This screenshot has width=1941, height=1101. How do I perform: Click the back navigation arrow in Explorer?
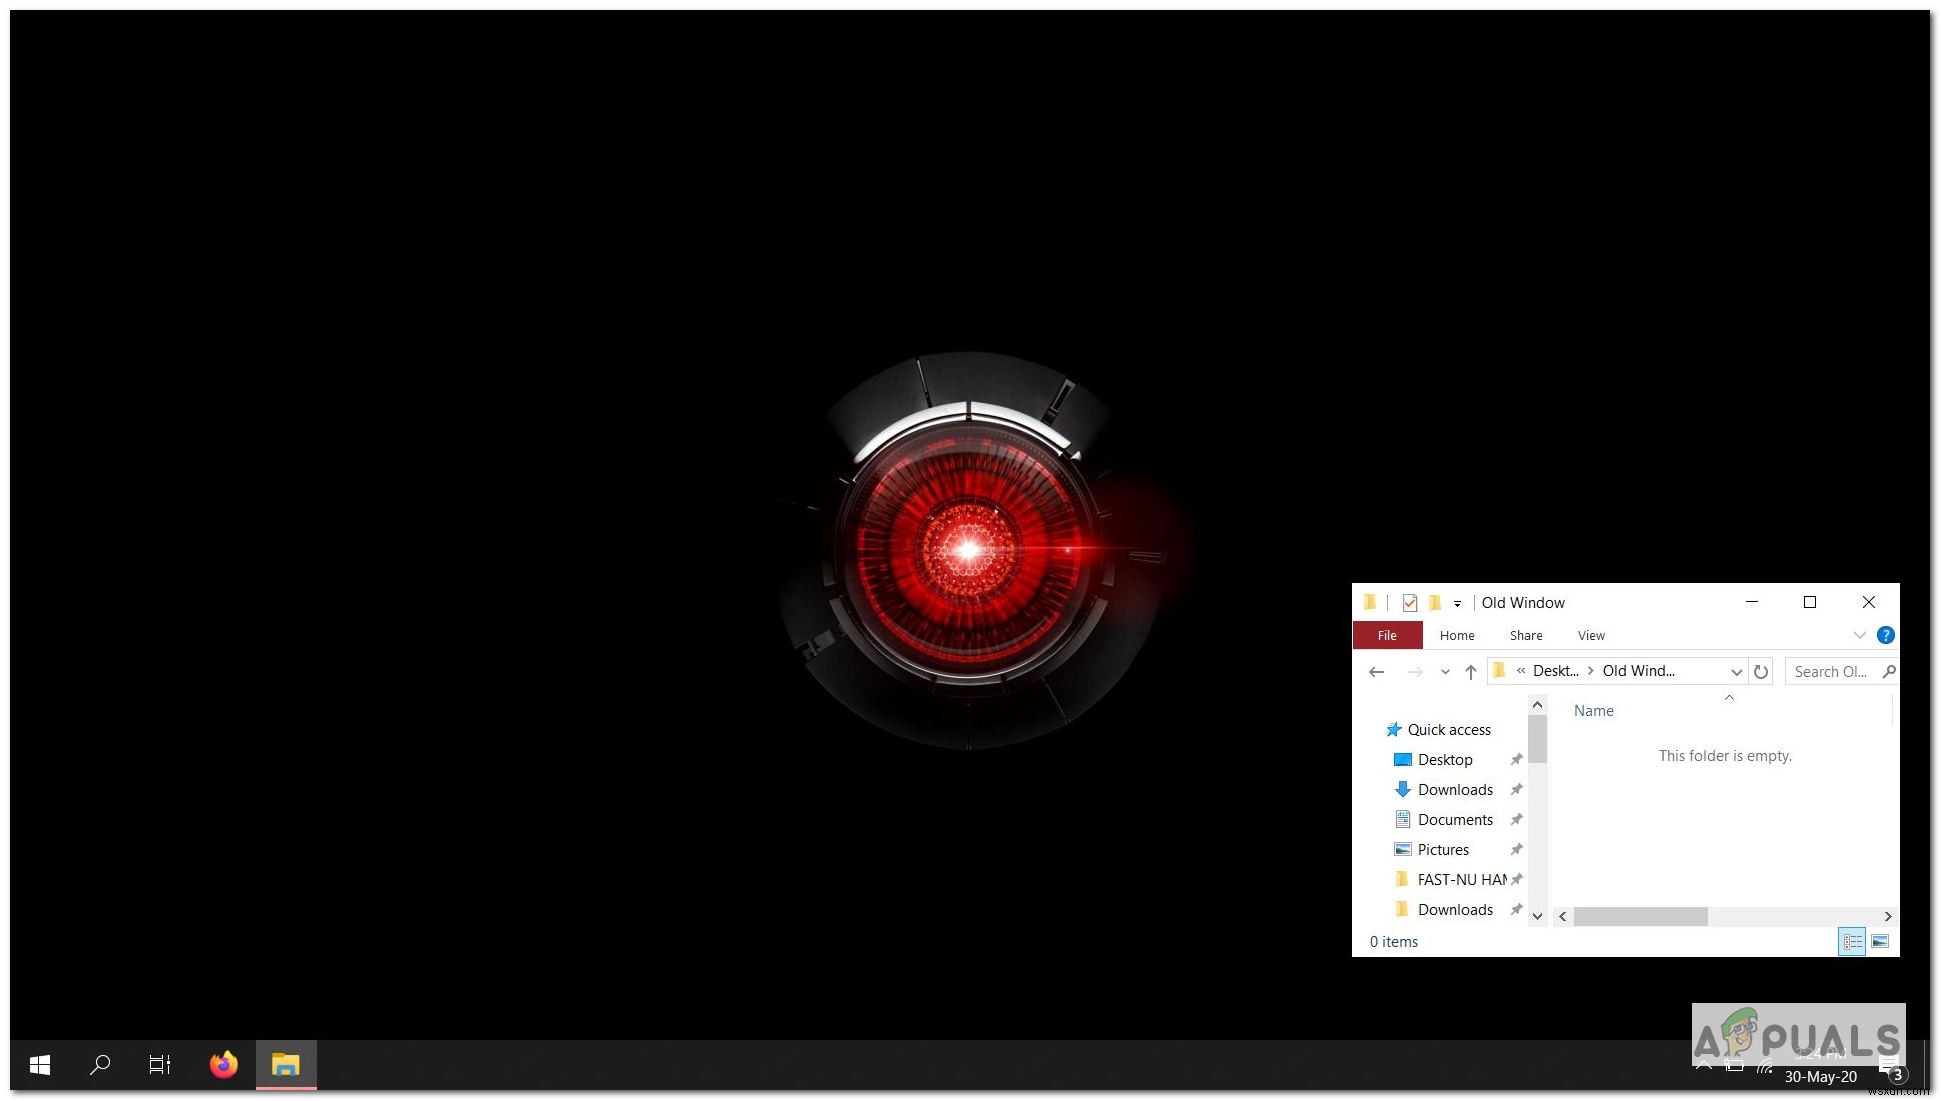point(1377,670)
